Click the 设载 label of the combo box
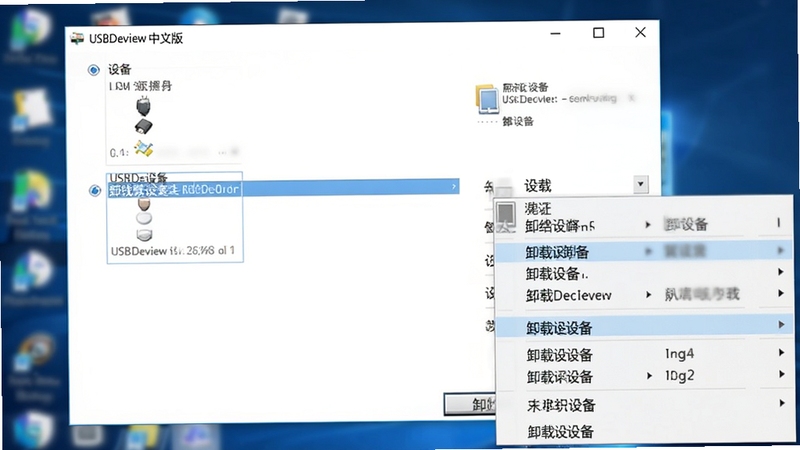The image size is (800, 450). [538, 185]
